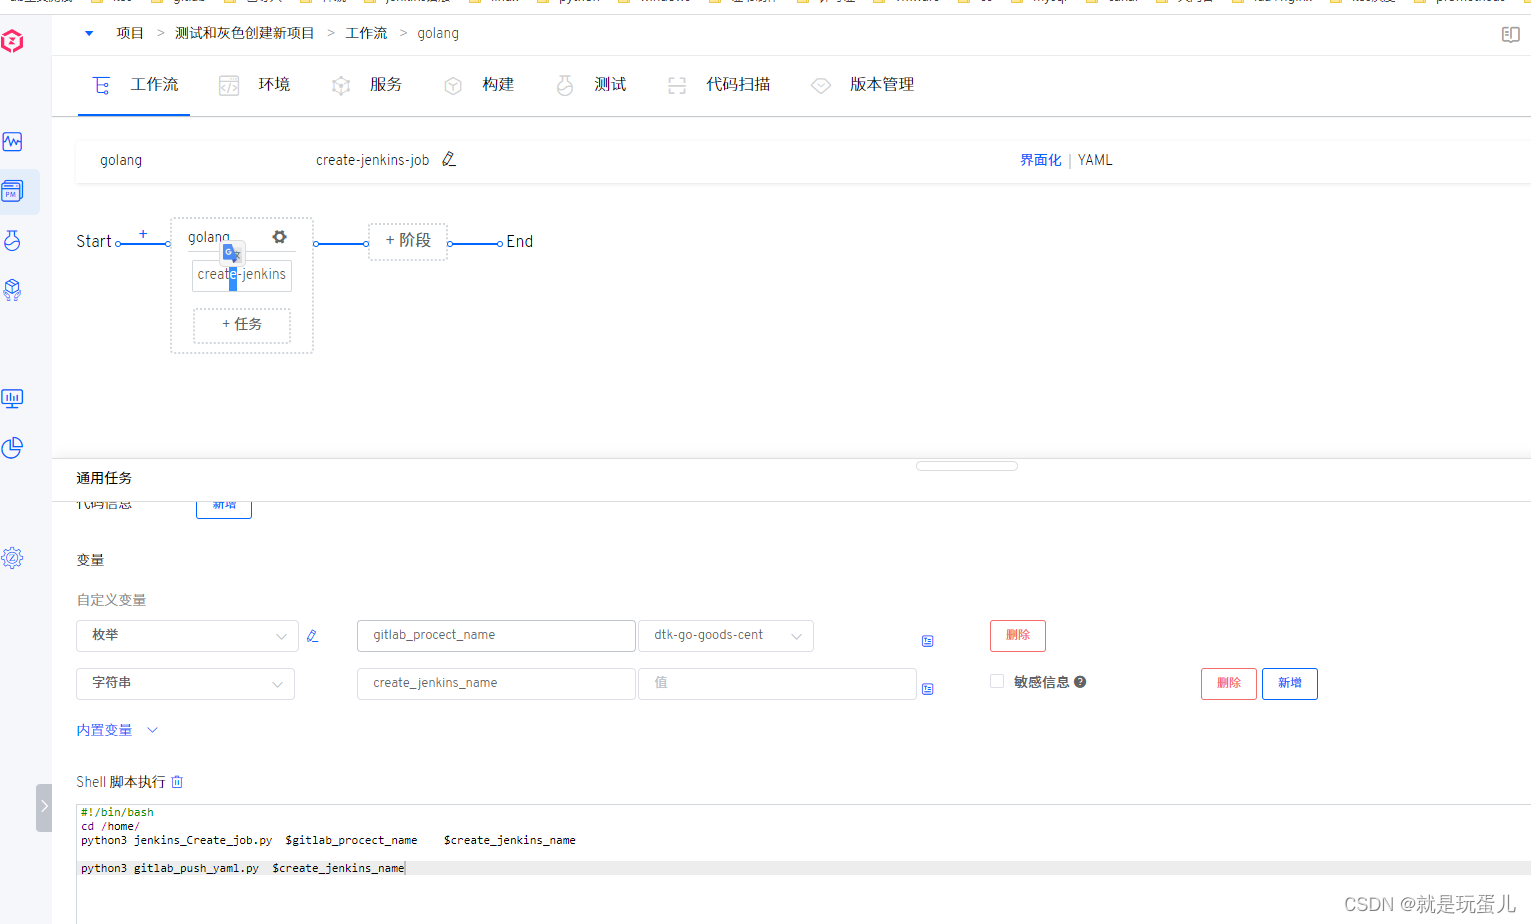This screenshot has height=924, width=1531.
Task: Click the golang stage title
Action: pos(209,237)
